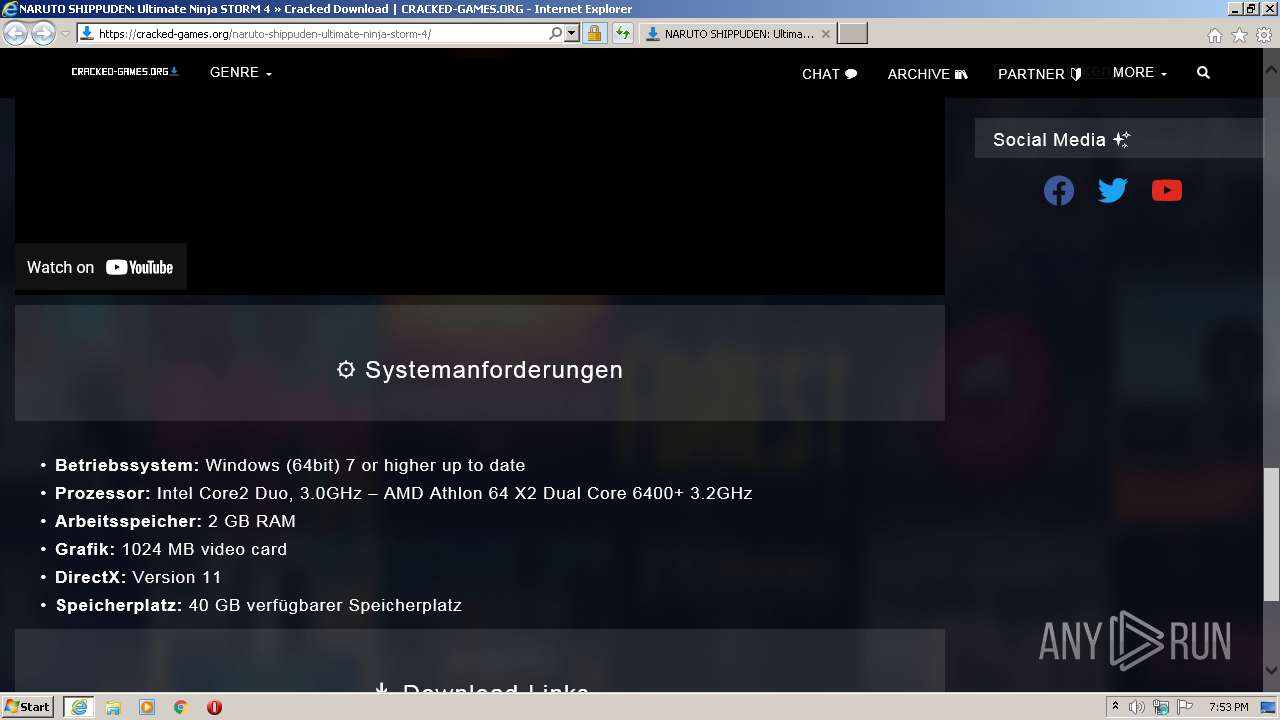Open a new blank tab
The width and height of the screenshot is (1280, 720).
click(852, 33)
